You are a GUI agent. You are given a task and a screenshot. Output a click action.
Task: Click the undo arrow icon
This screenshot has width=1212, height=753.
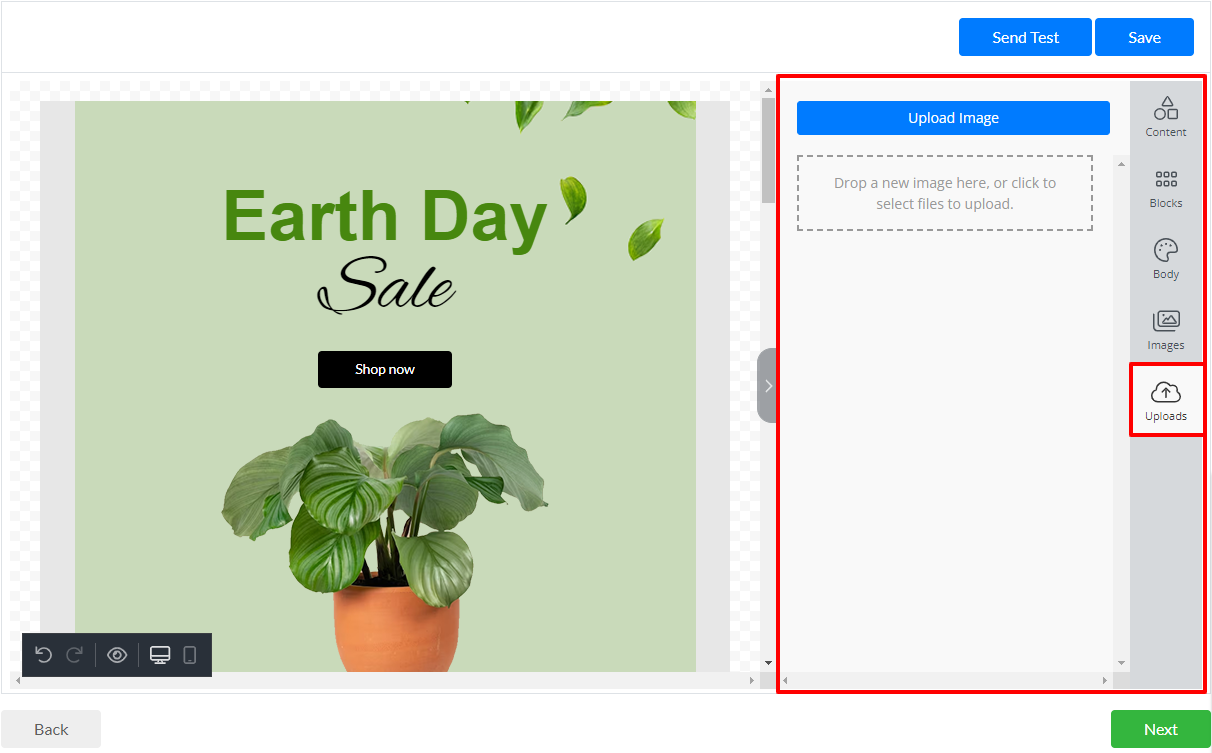43,655
